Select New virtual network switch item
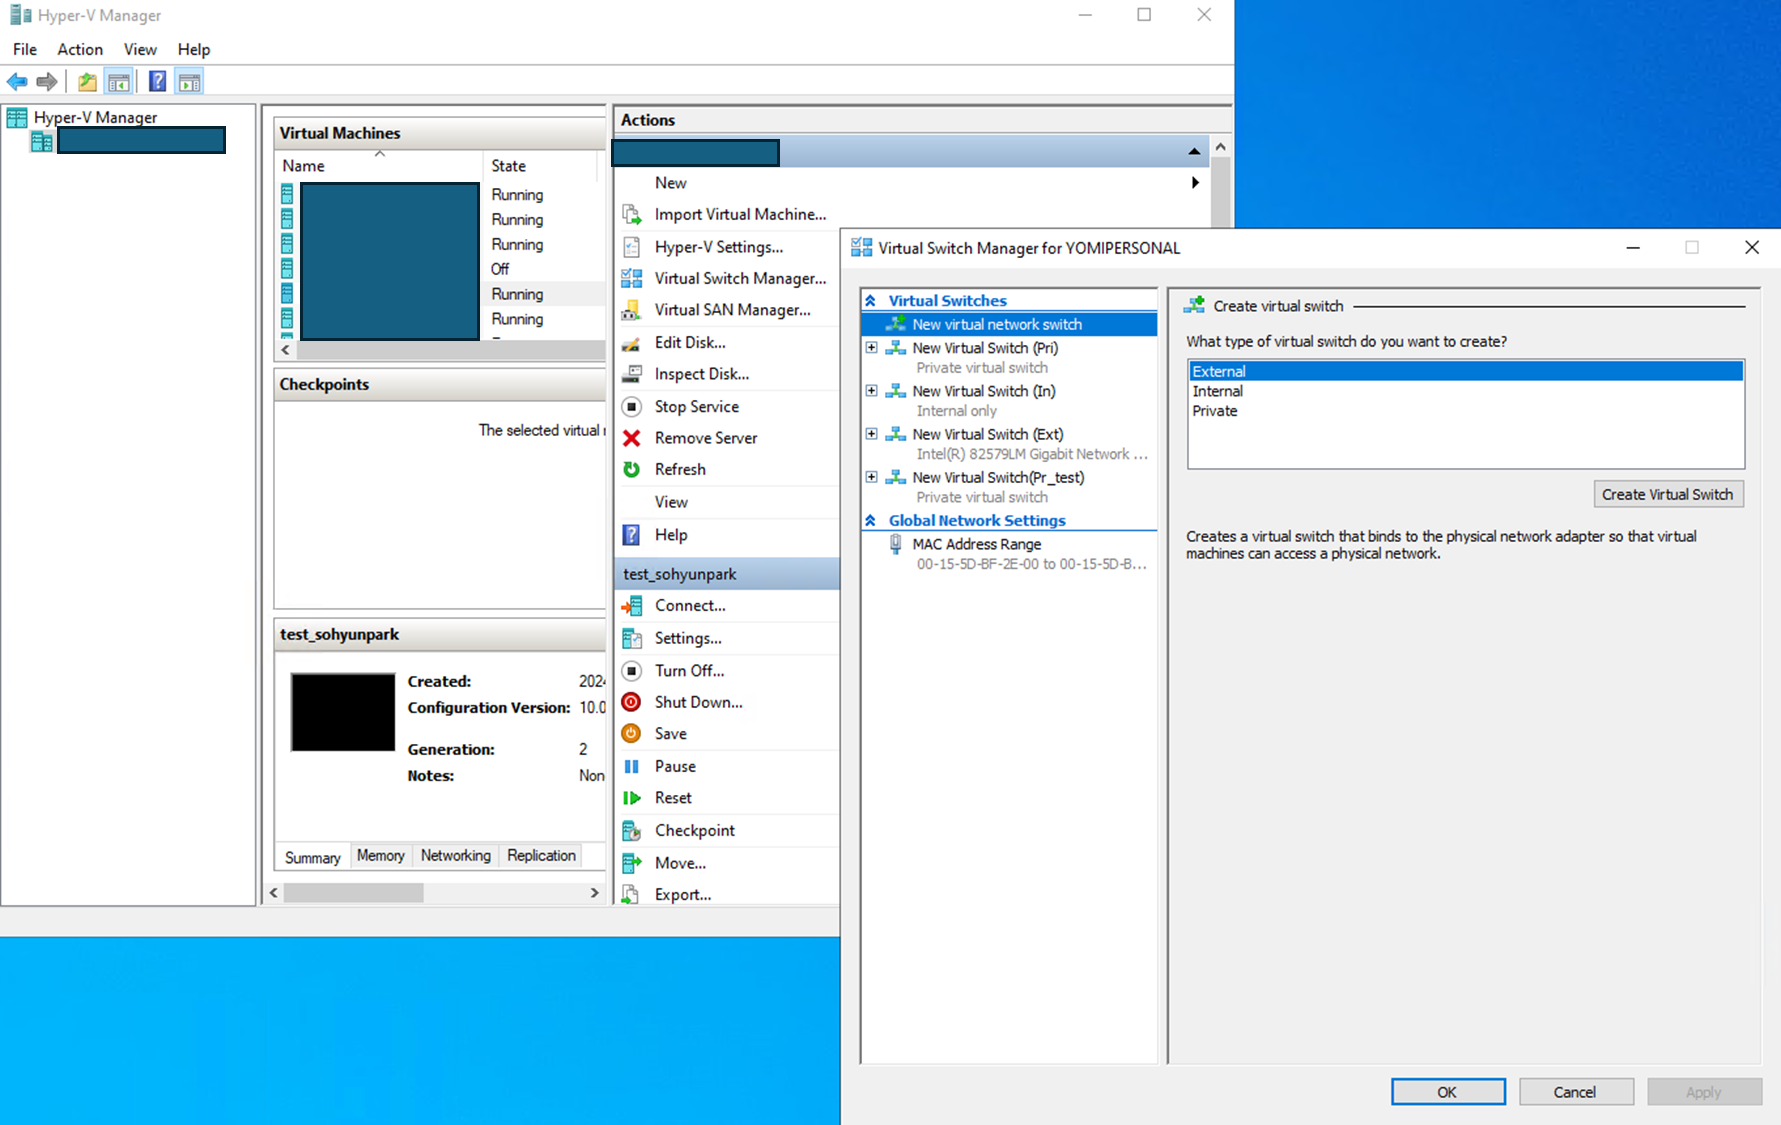This screenshot has height=1125, width=1781. coord(1009,324)
